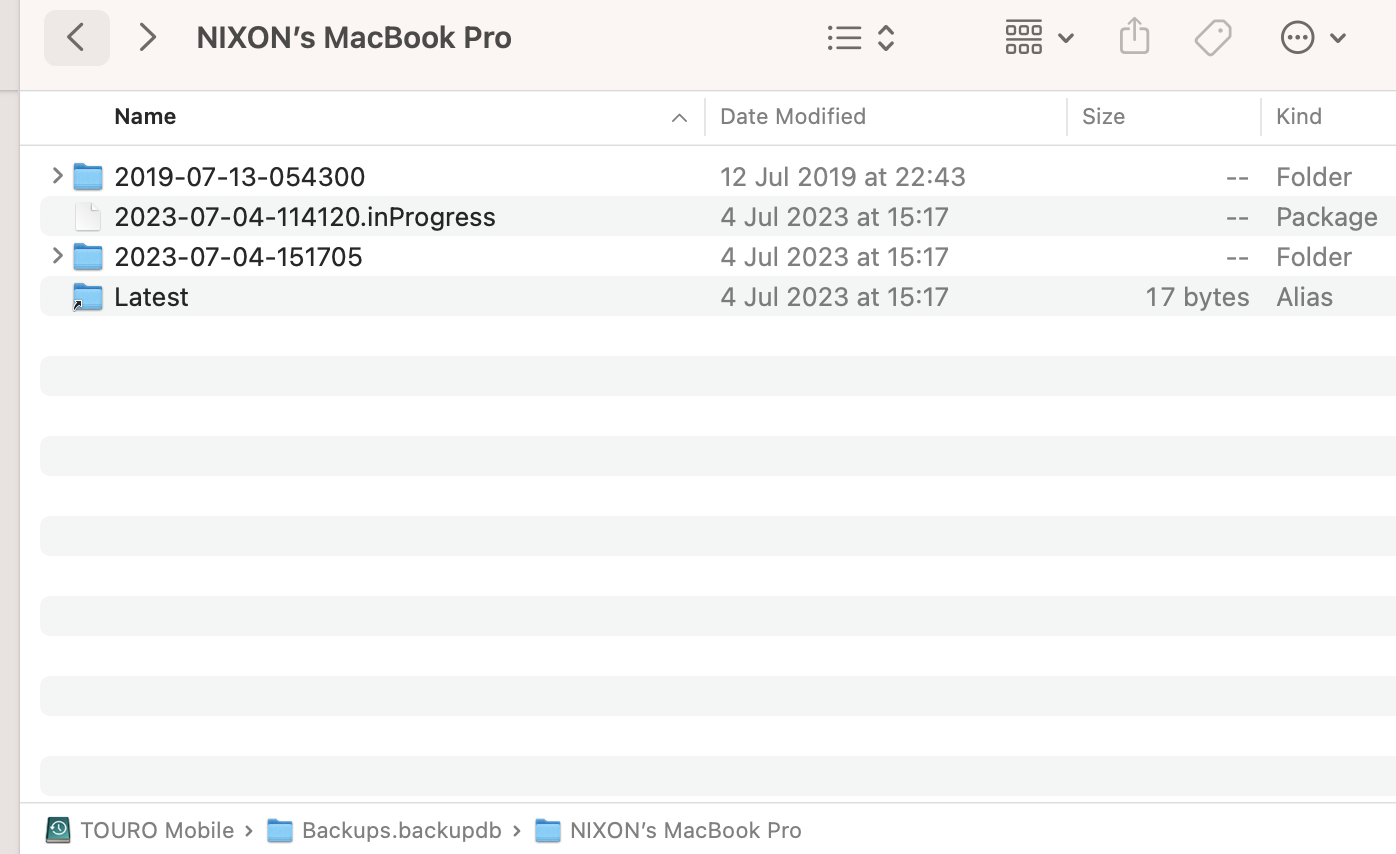1396x854 pixels.
Task: Select the list view icon
Action: pyautogui.click(x=845, y=37)
